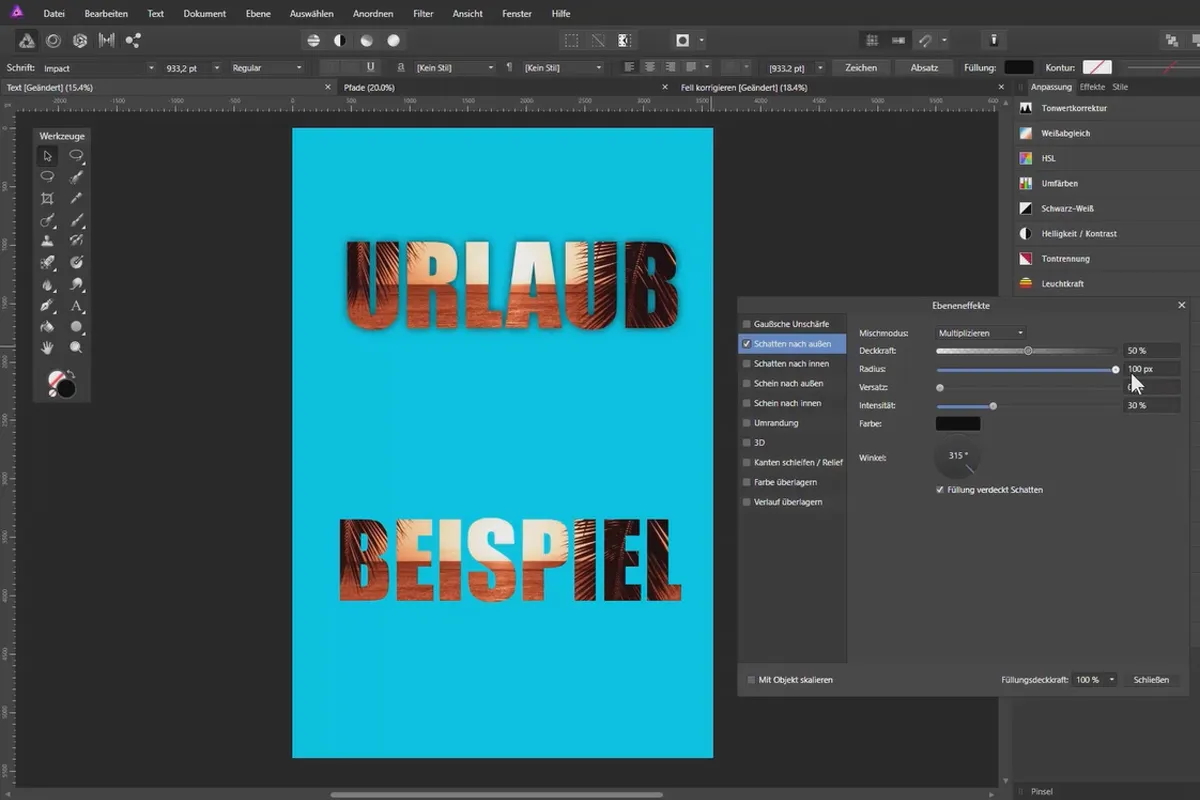Click the black Farbe shadow color swatch
The image size is (1200, 800).
click(x=957, y=424)
